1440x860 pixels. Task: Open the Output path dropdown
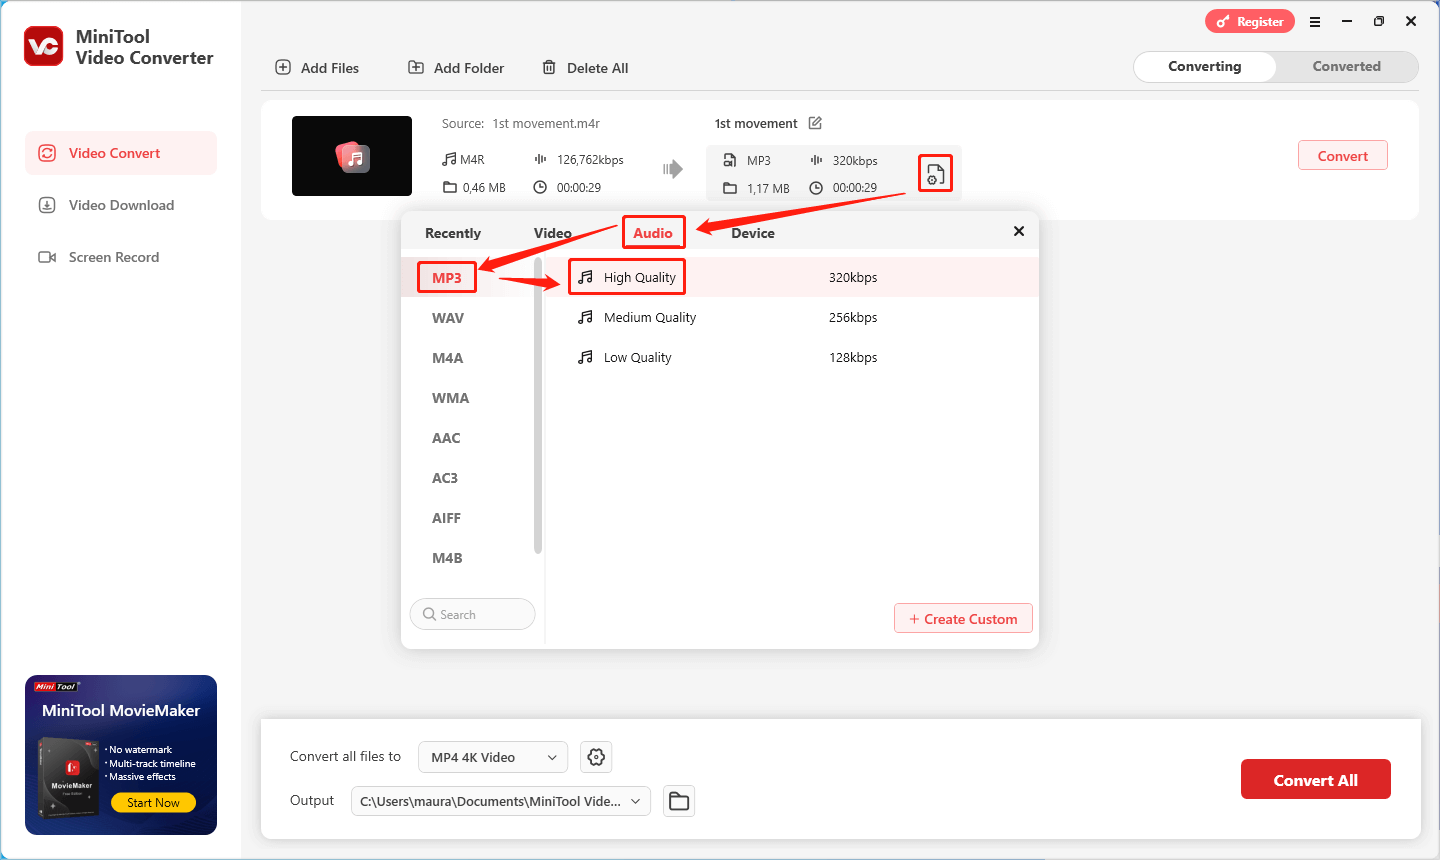point(500,801)
